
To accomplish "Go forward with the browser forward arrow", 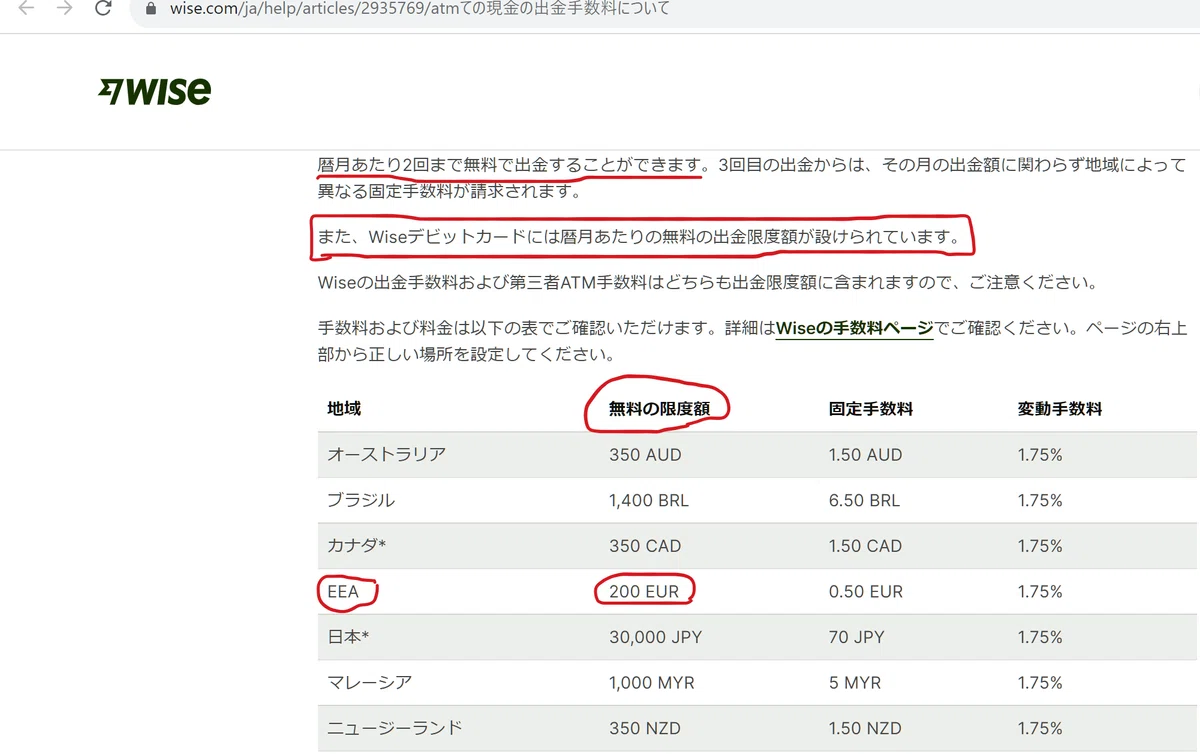I will point(65,9).
